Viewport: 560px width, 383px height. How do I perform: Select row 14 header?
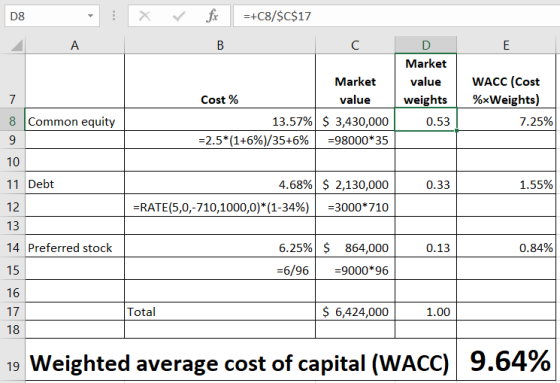coord(13,246)
